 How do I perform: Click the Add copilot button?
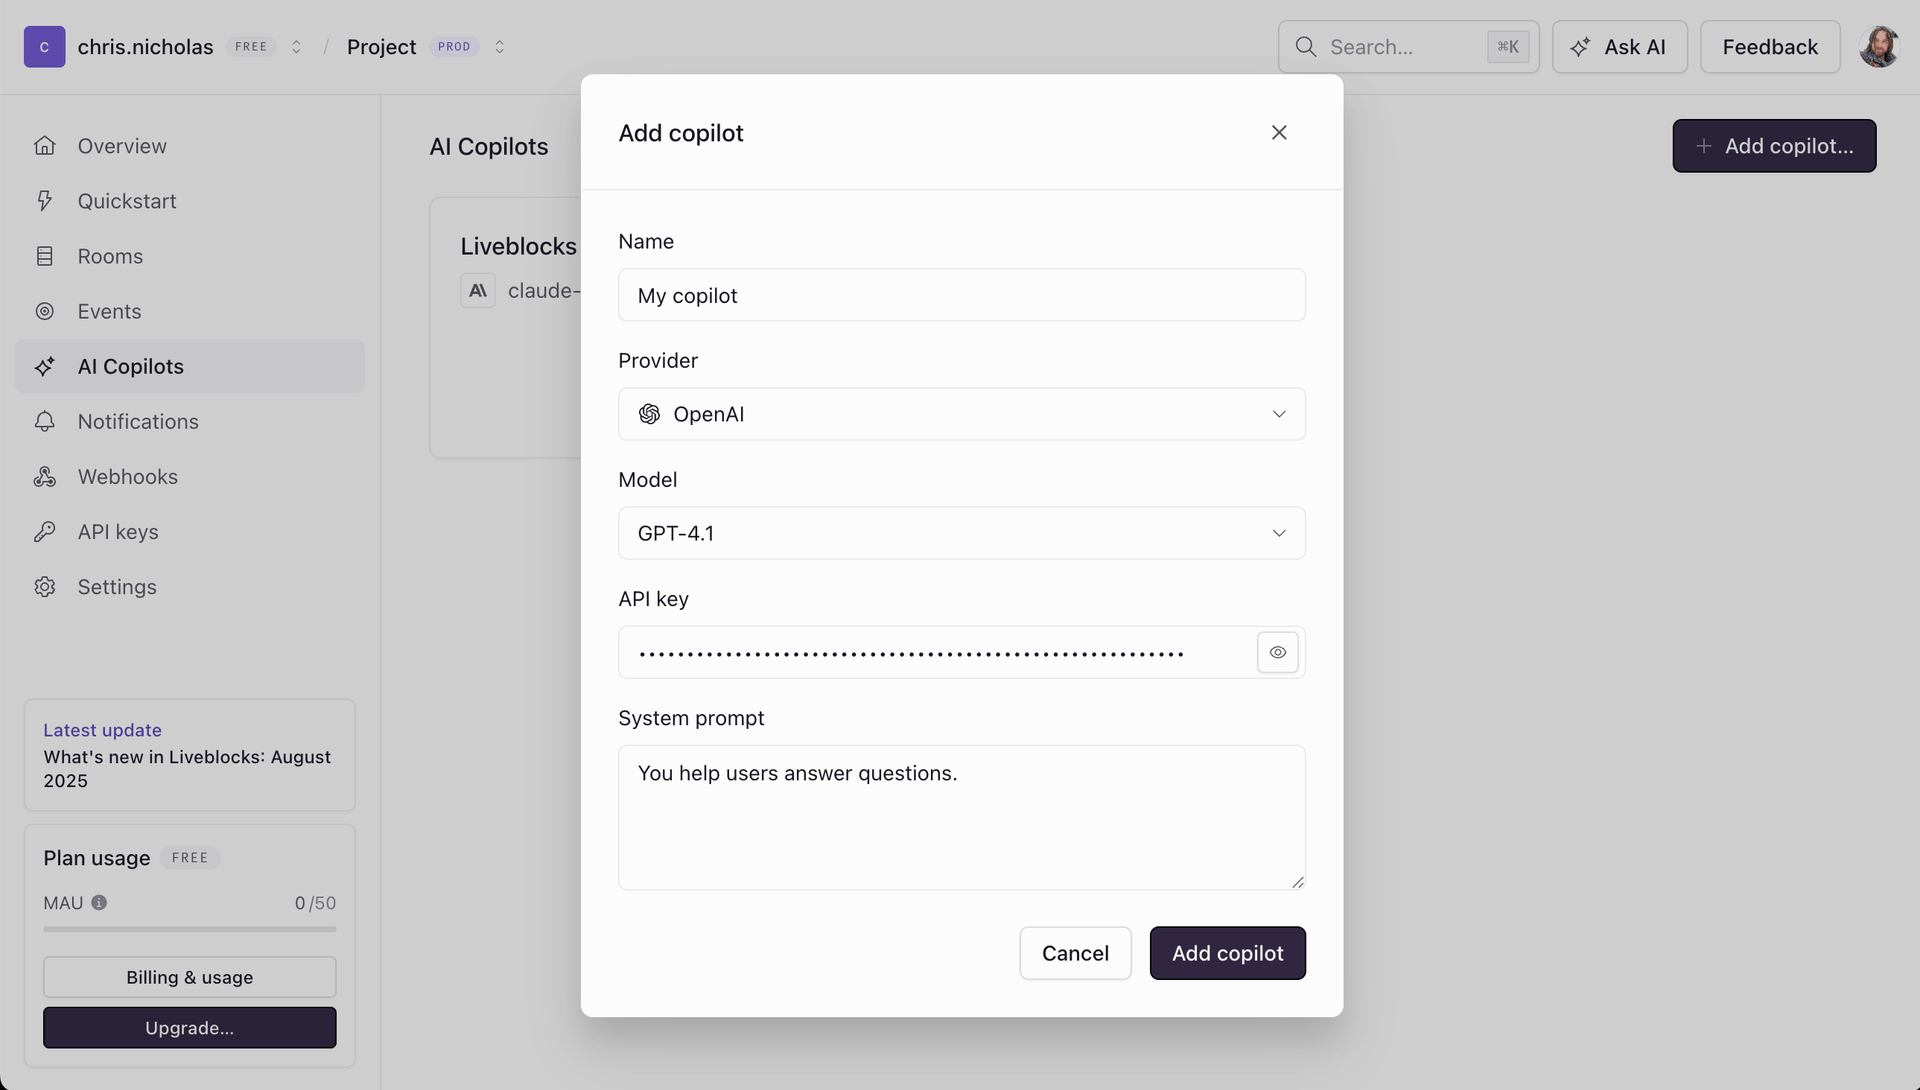pos(1227,953)
